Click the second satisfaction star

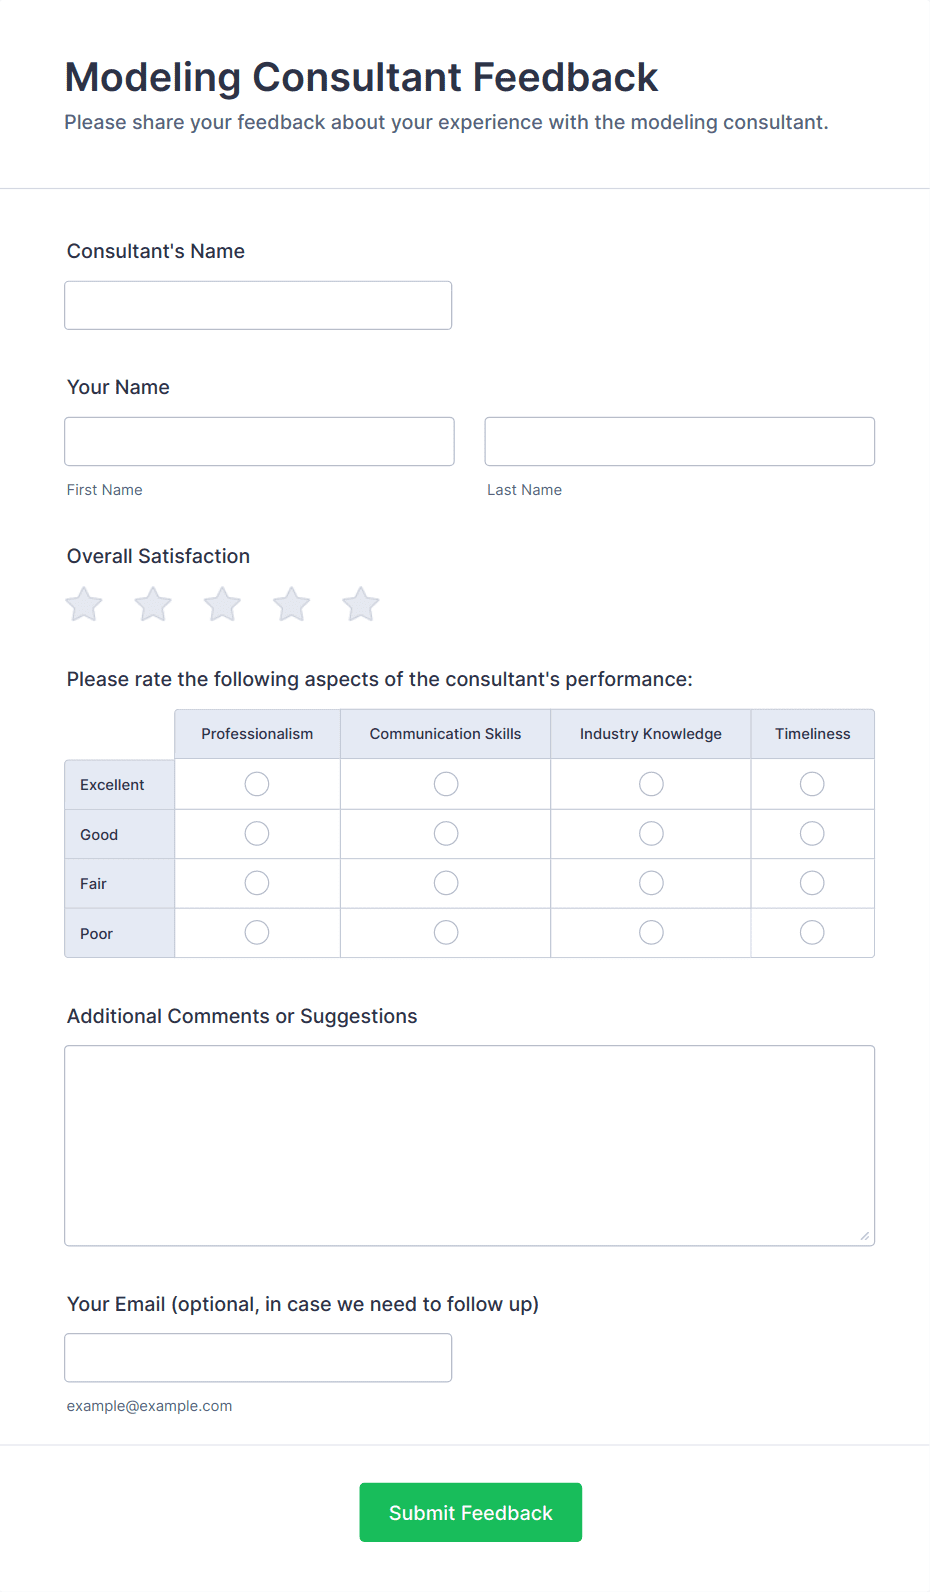[x=153, y=605]
